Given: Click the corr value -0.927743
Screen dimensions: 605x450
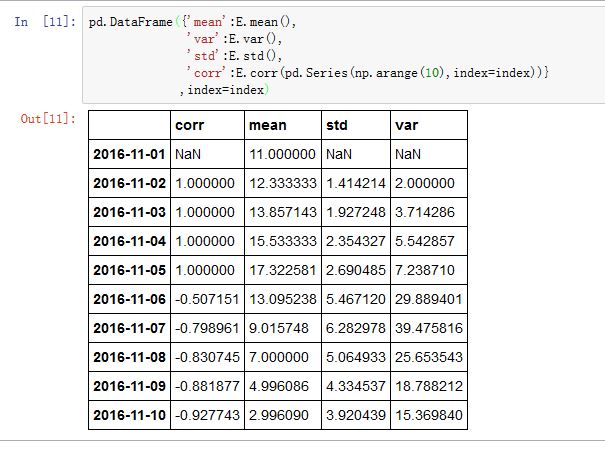Looking at the screenshot, I should point(205,415).
